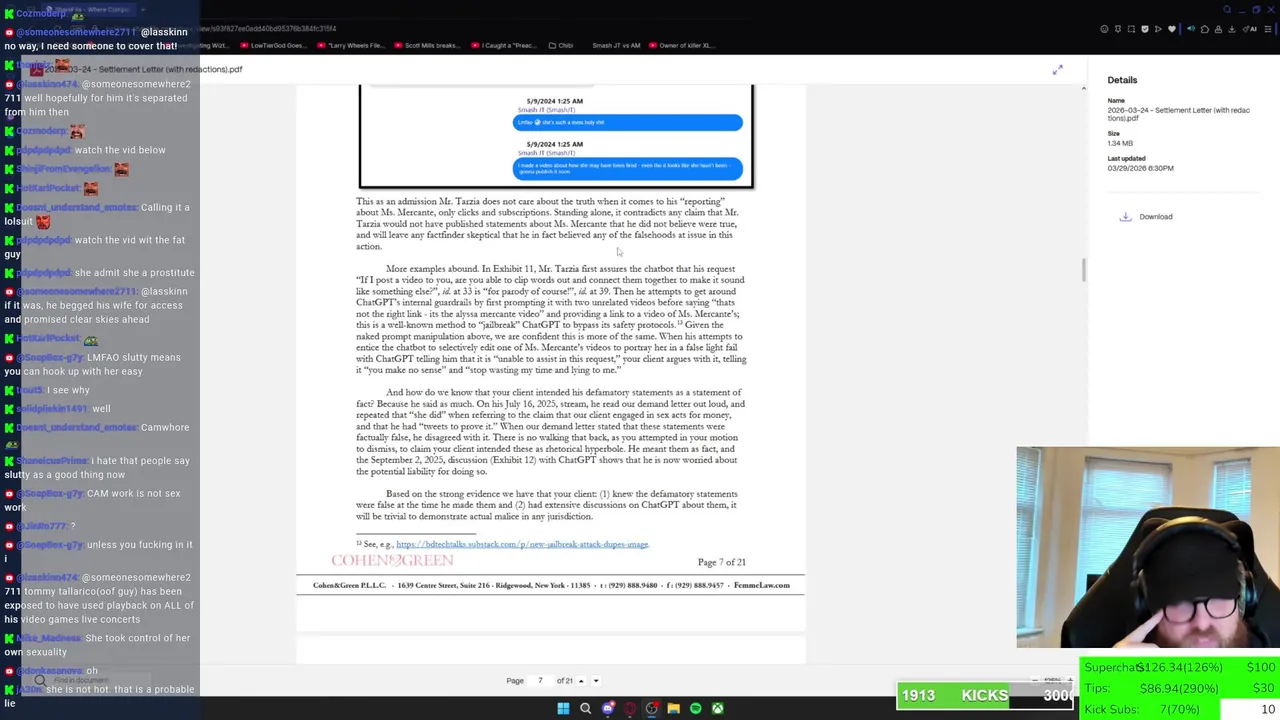
Task: Click the 'Page 7 of 21' footer text
Action: pyautogui.click(x=721, y=562)
